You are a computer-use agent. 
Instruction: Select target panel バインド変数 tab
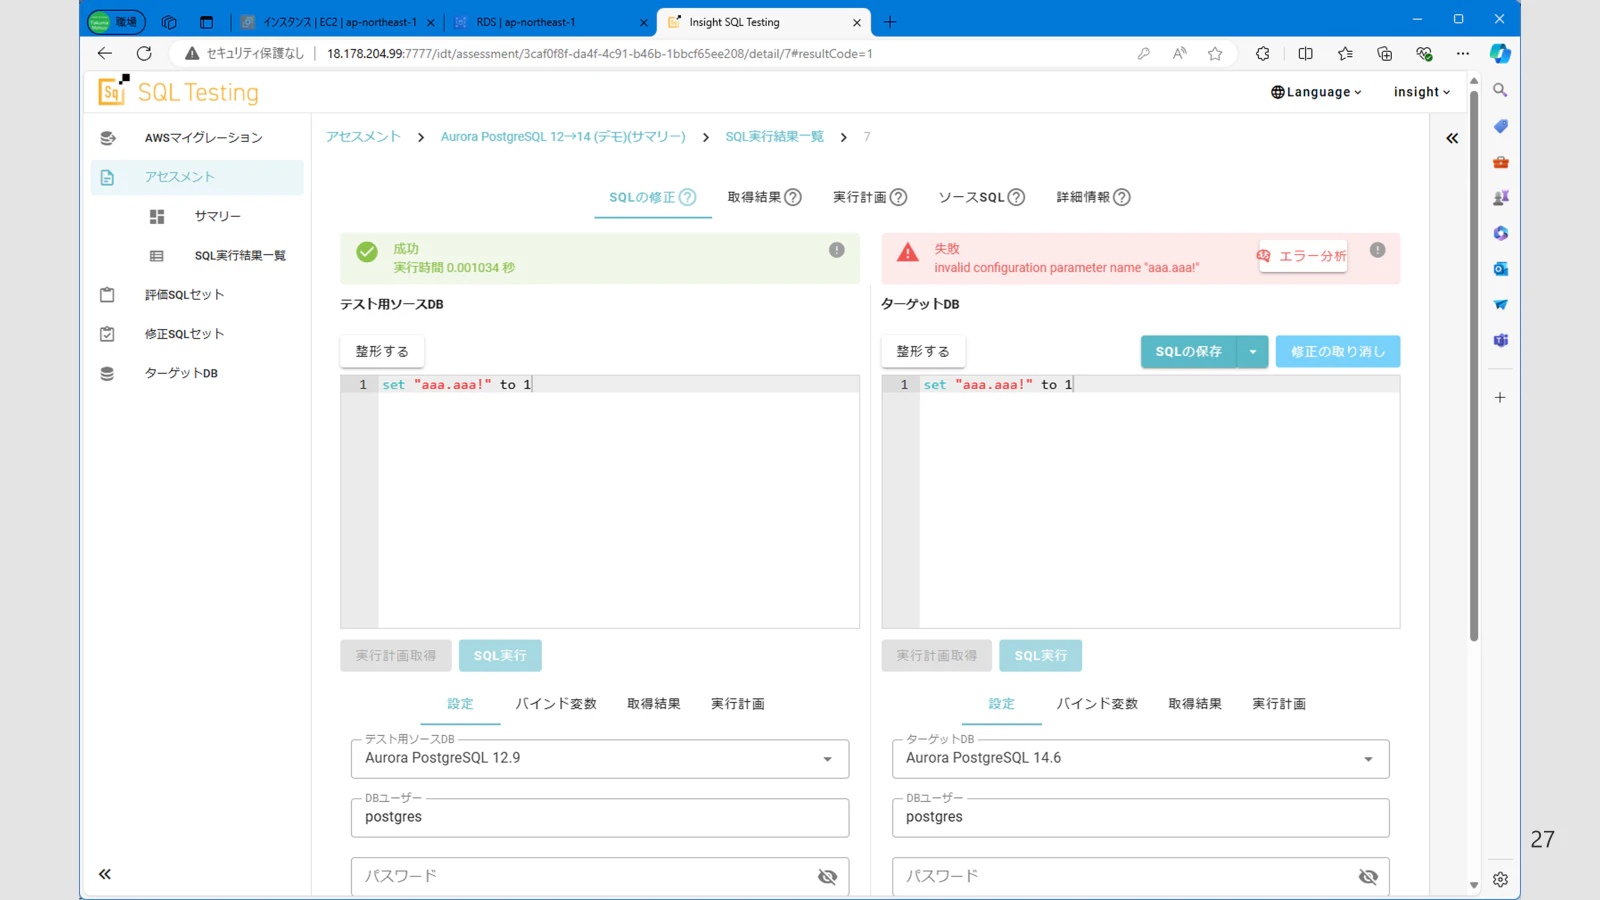pos(1097,704)
